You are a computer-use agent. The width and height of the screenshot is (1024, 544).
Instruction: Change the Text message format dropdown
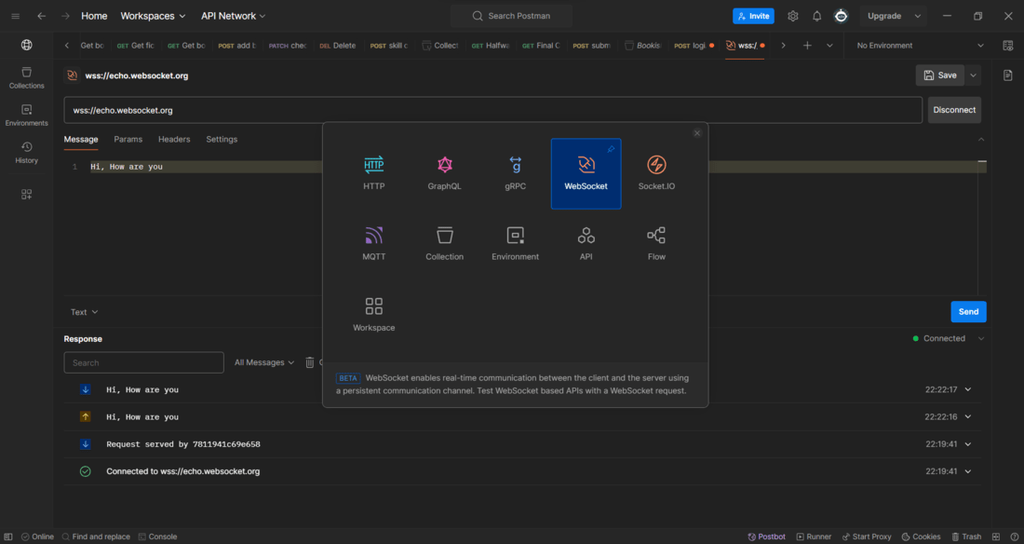pos(84,312)
